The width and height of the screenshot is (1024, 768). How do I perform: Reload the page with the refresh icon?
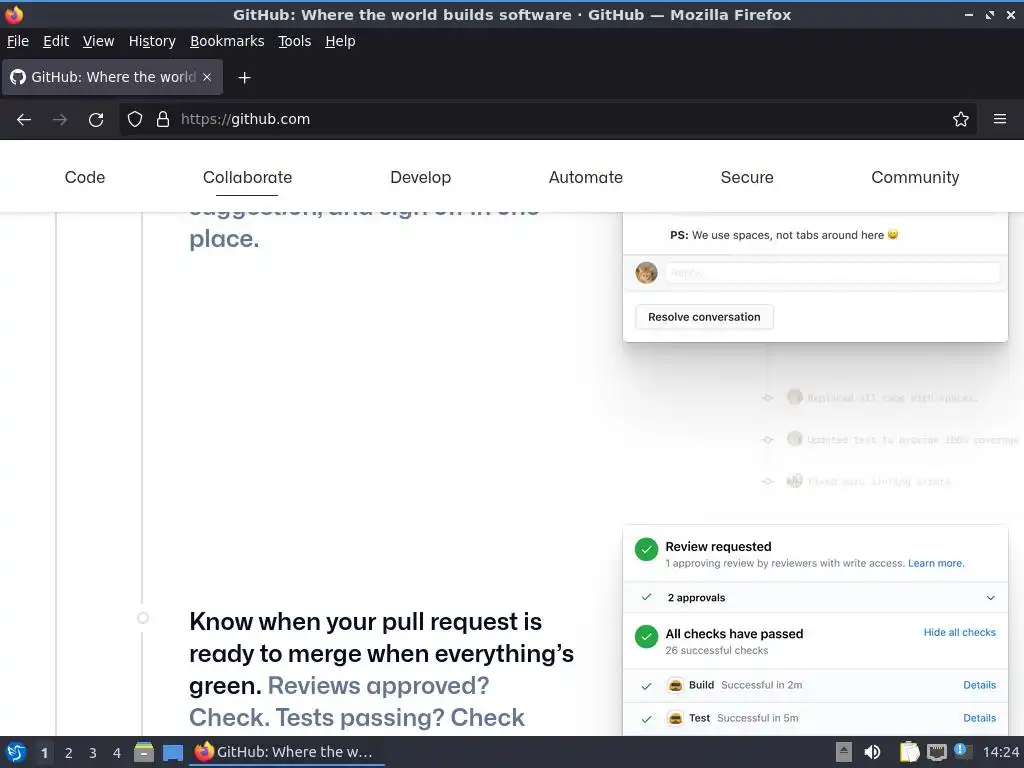(96, 120)
